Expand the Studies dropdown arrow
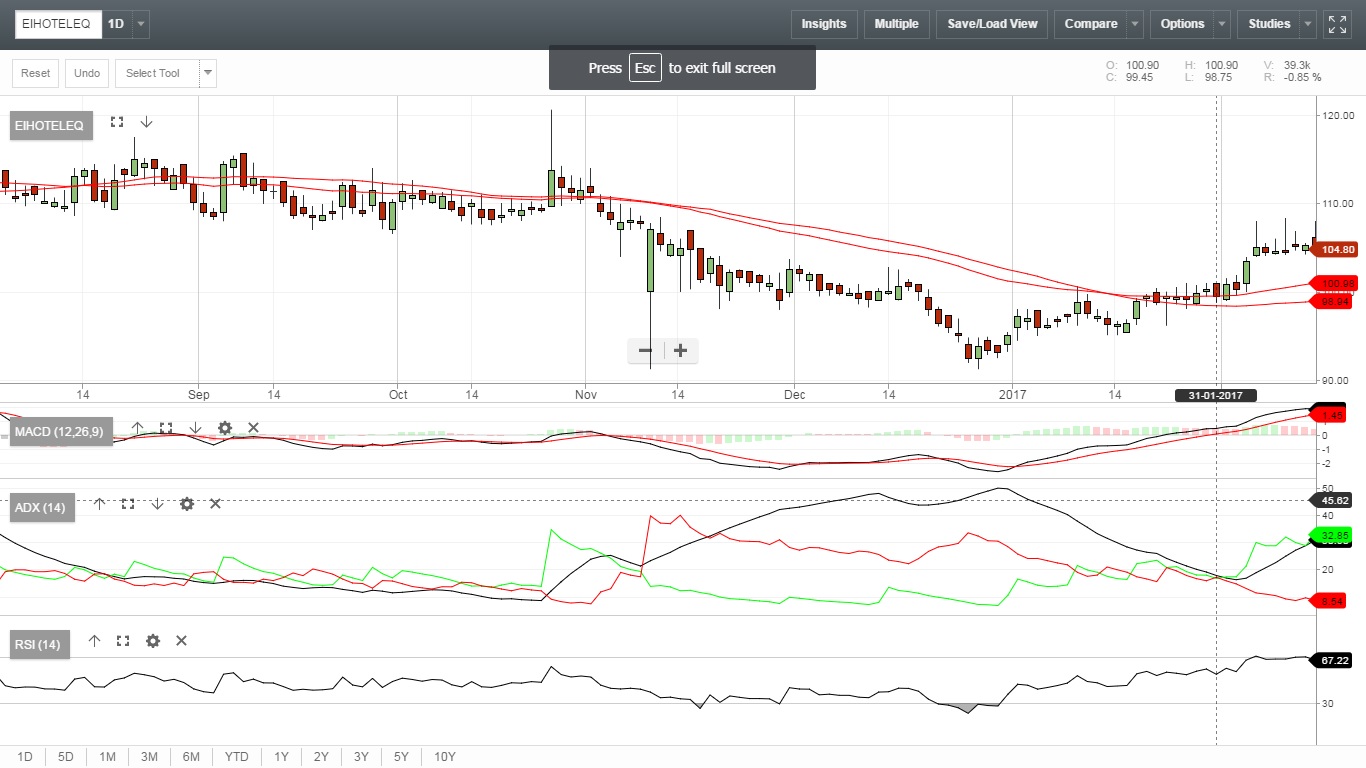 1308,24
